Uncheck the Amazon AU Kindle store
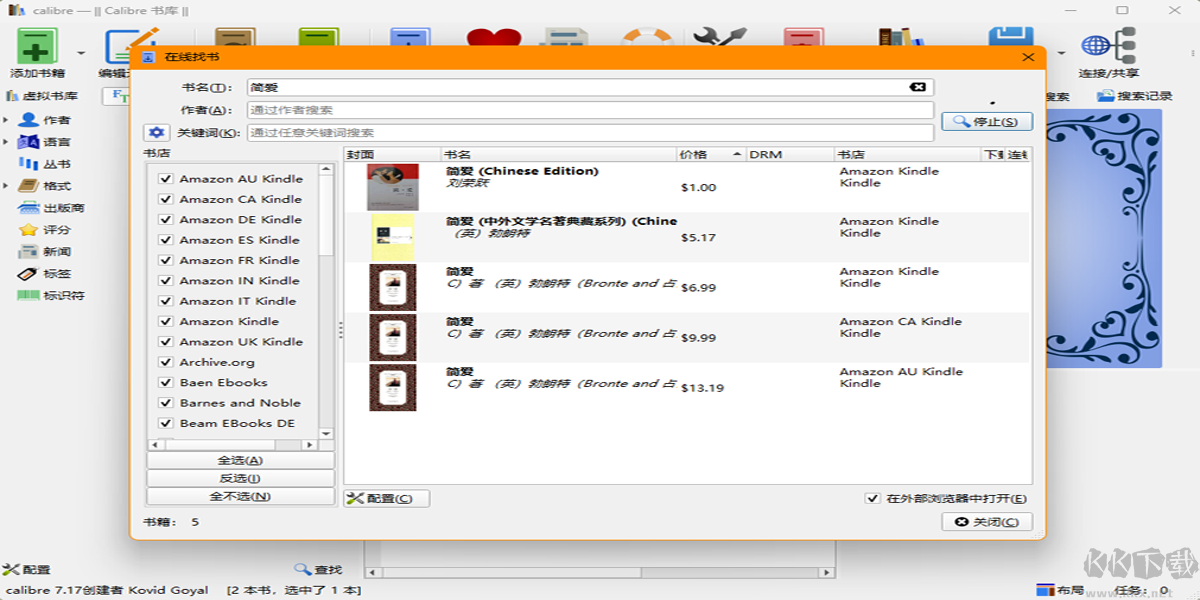Screen dimensions: 1200x600 point(166,179)
